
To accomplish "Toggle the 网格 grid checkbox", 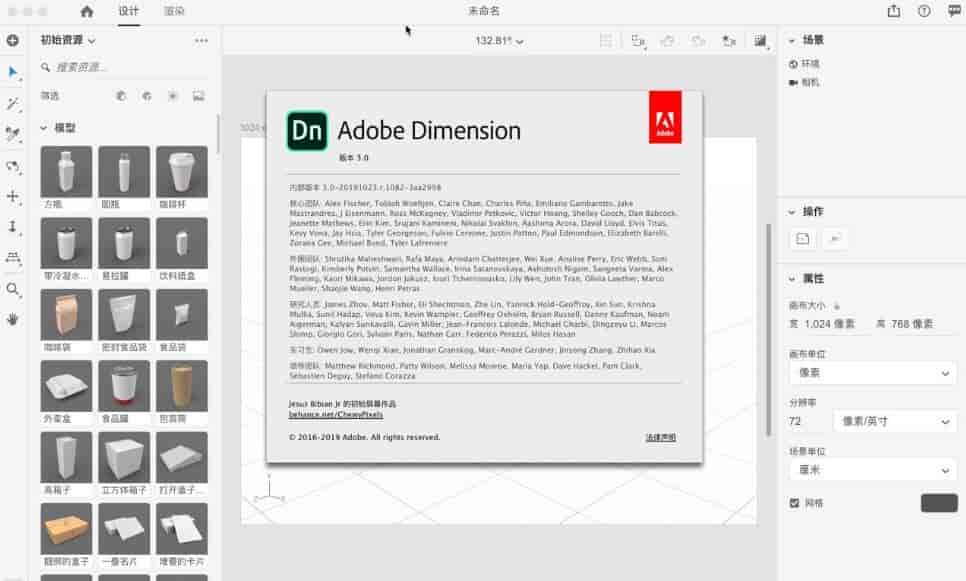I will [x=795, y=503].
